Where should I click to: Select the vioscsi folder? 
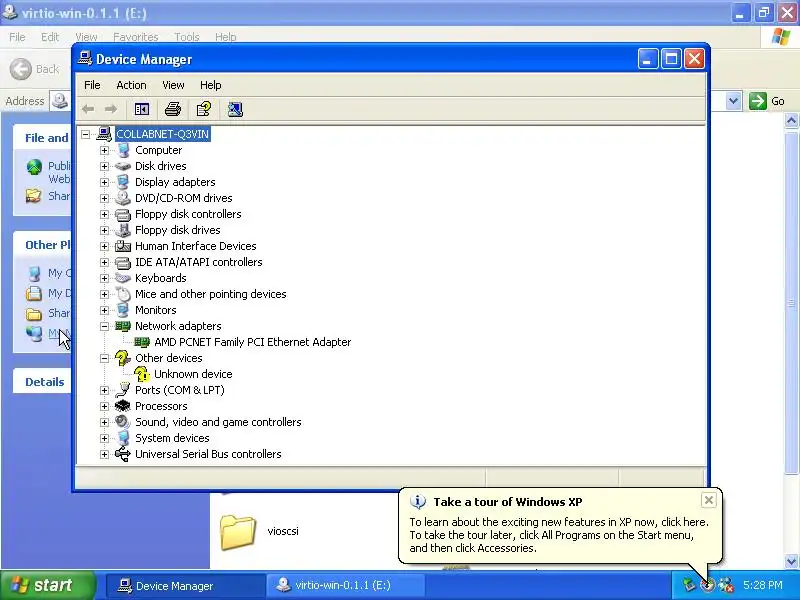tap(260, 531)
